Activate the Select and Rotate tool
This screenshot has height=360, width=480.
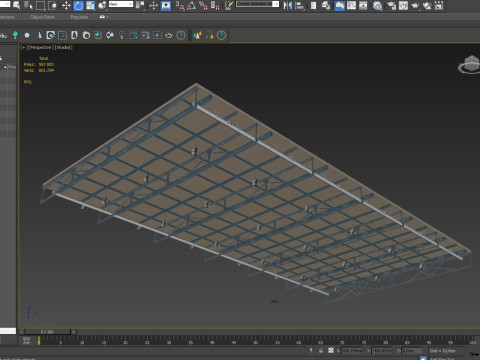78,5
